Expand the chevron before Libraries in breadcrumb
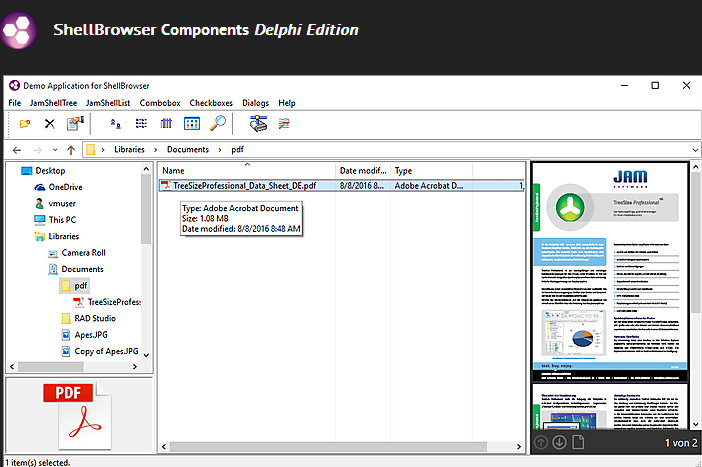Viewport: 702px width, 467px height. [103, 150]
